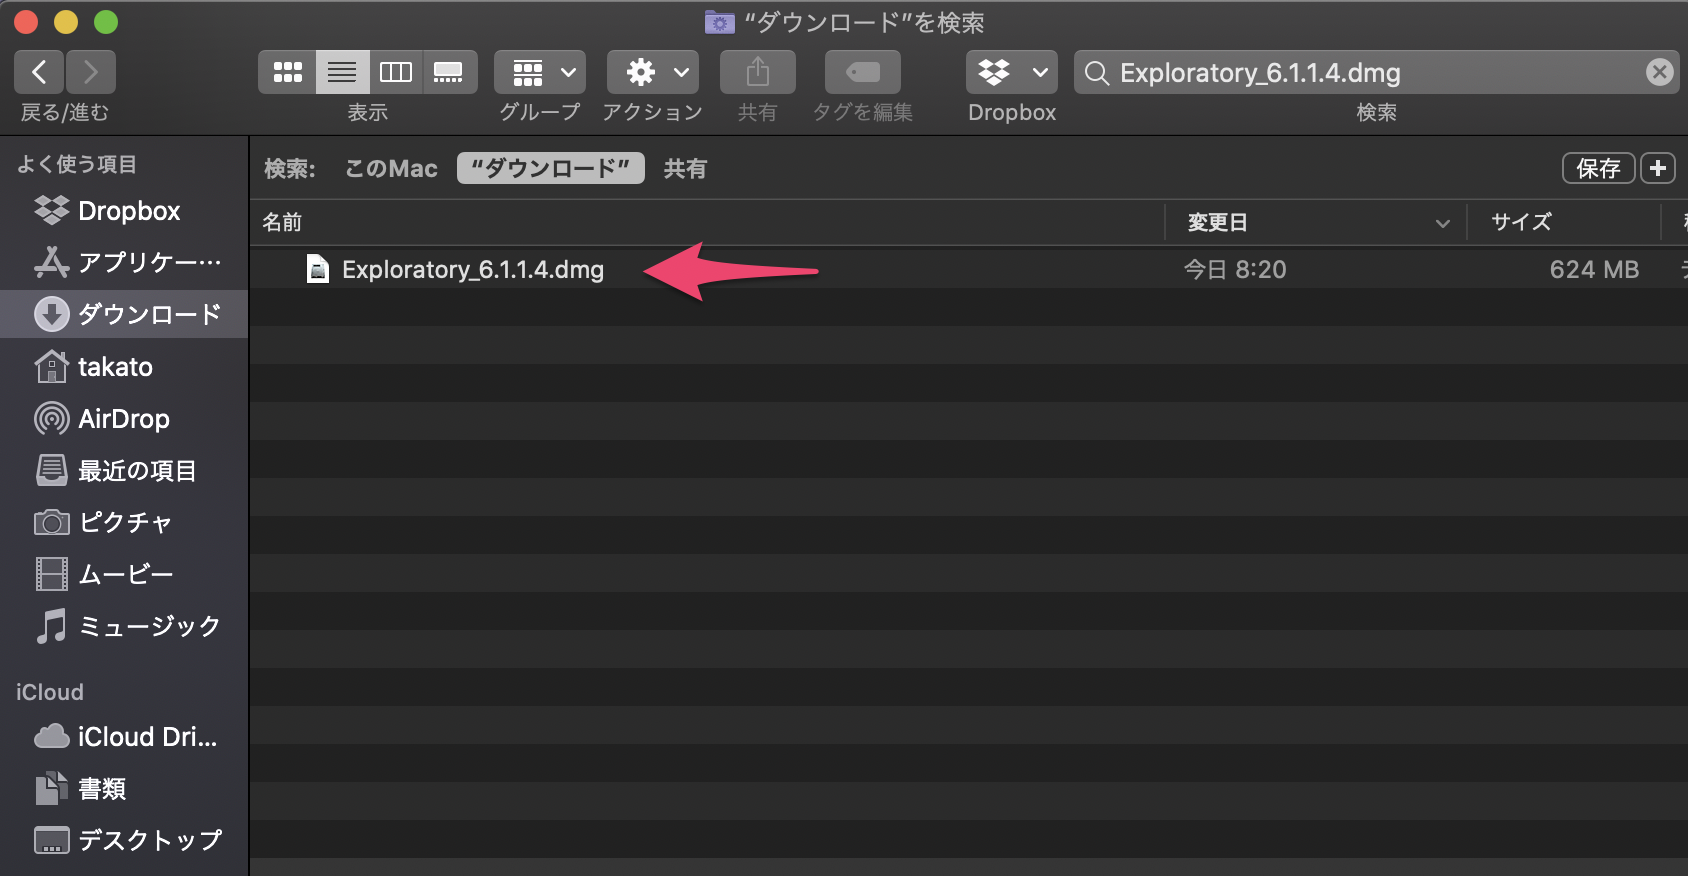Toggle sort order chevron in 変更日 header
The image size is (1688, 876).
tap(1442, 223)
